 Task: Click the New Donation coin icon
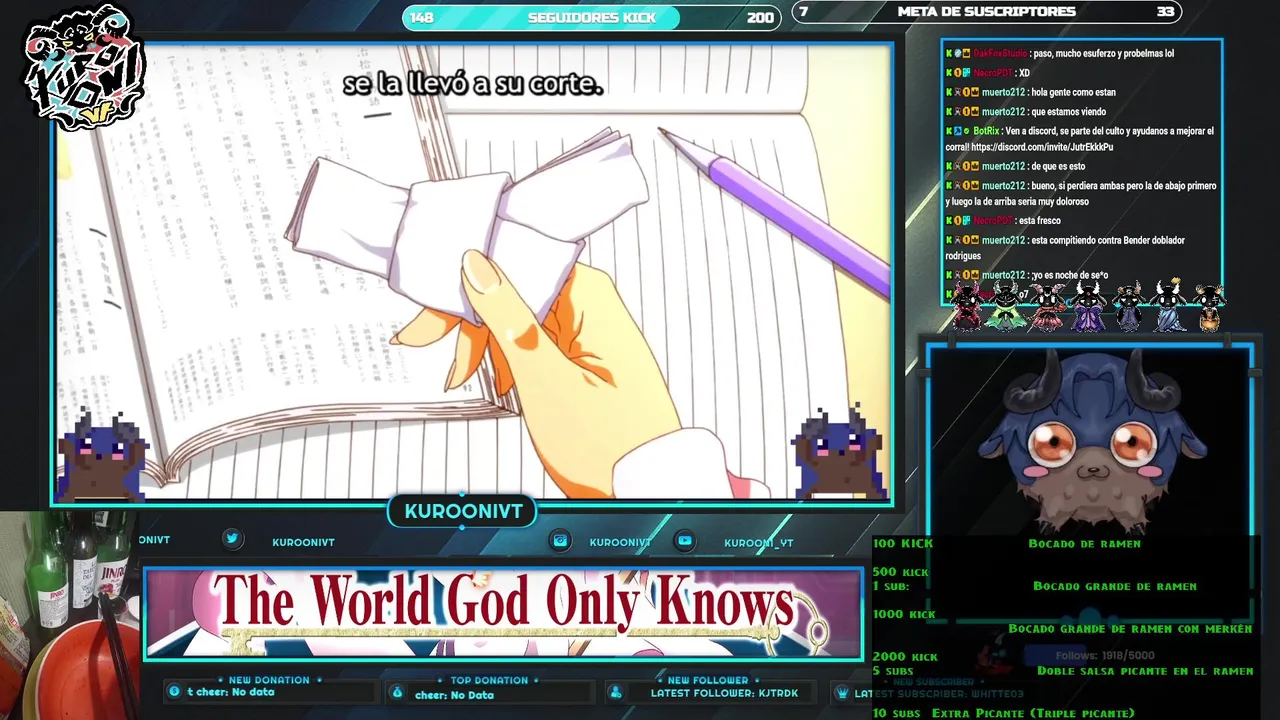pyautogui.click(x=174, y=691)
